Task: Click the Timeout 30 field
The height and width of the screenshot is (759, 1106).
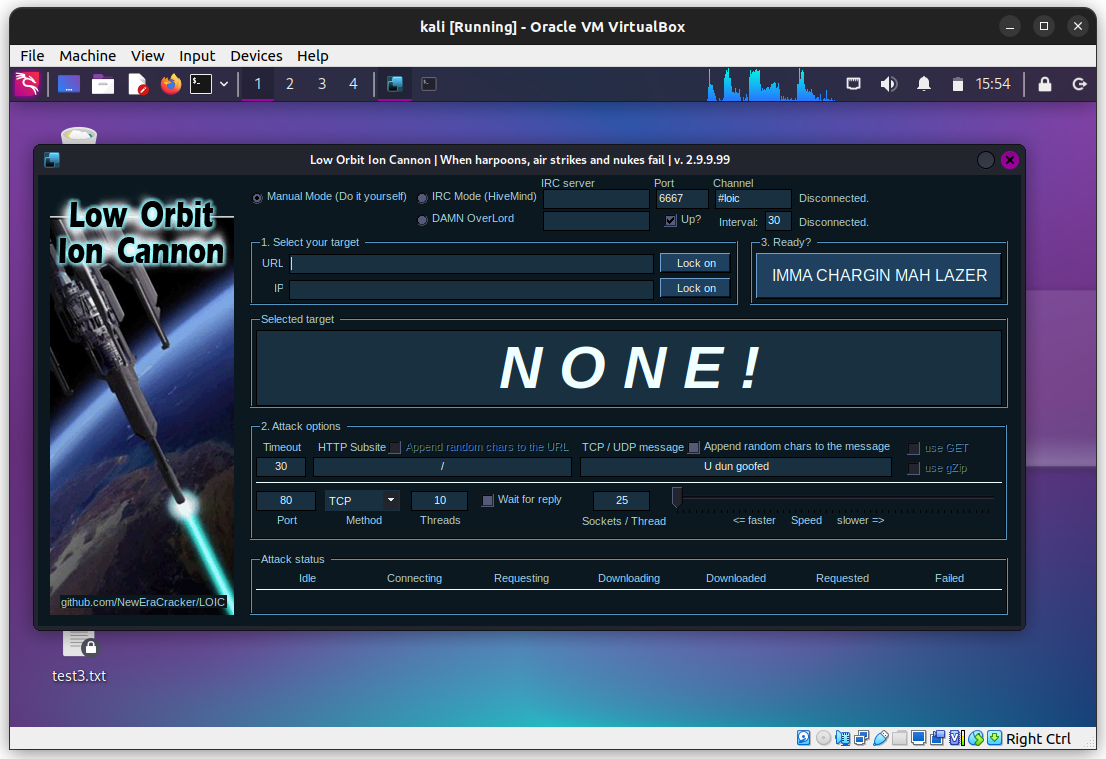Action: [281, 467]
